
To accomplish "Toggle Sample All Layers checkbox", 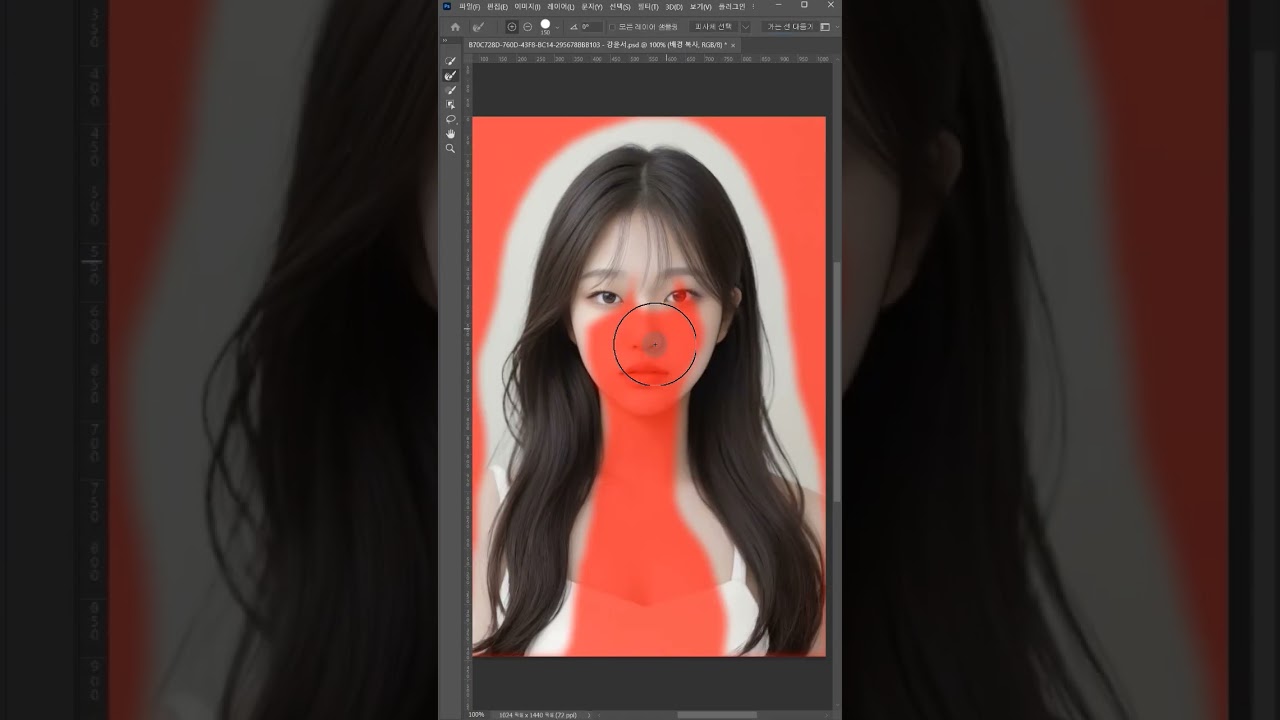I will pyautogui.click(x=612, y=27).
